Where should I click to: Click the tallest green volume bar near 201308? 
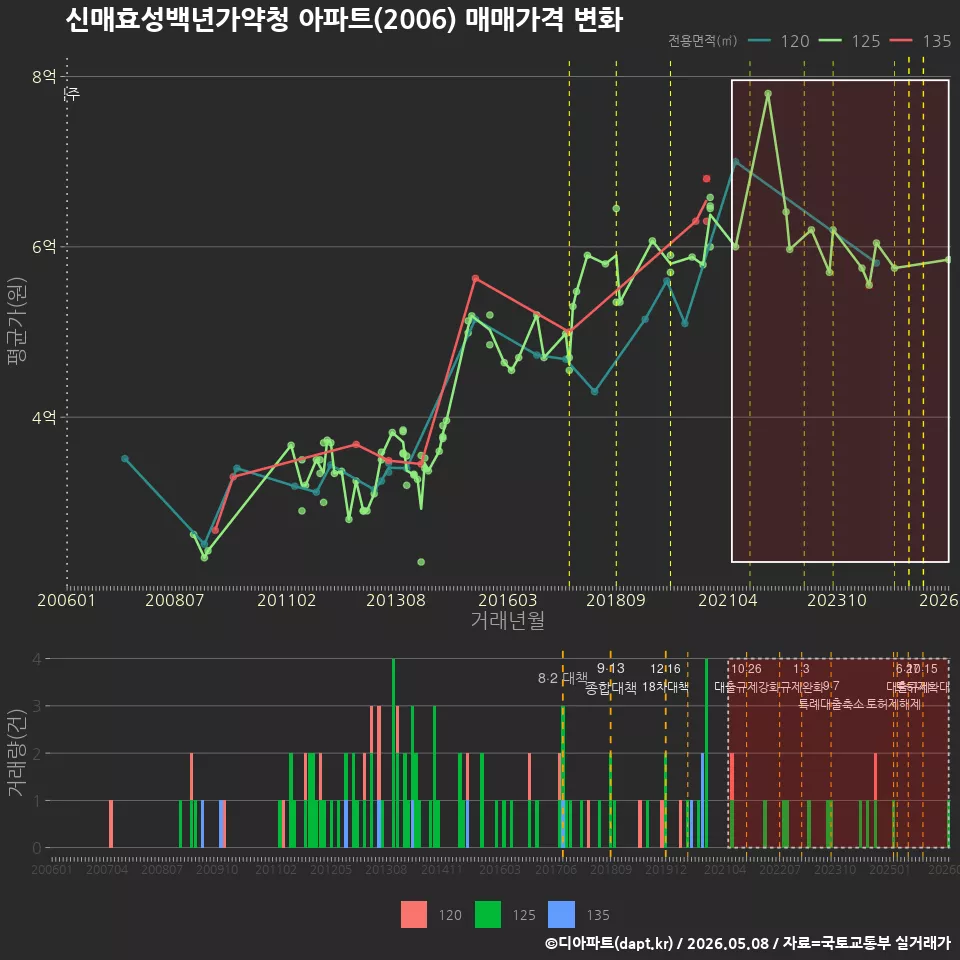coord(393,753)
